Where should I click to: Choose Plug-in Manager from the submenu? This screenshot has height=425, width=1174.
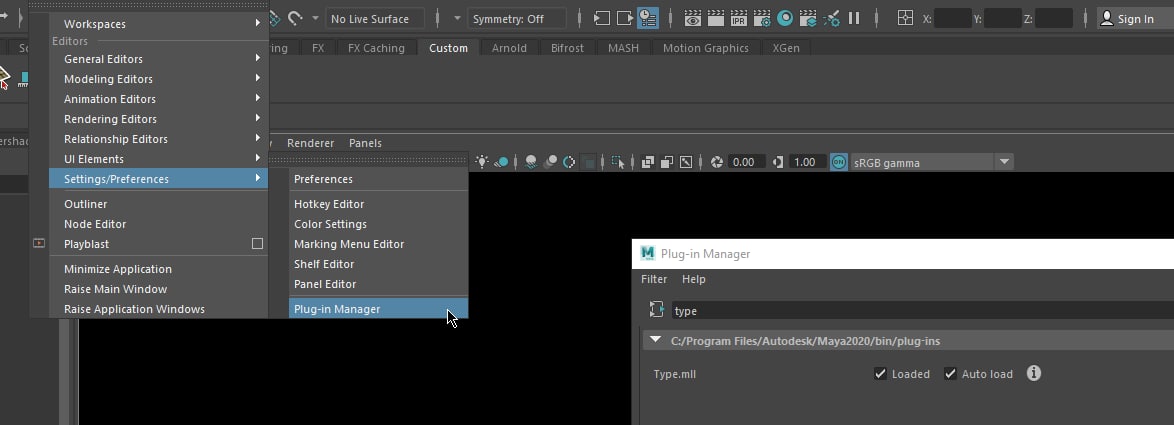[x=379, y=308]
